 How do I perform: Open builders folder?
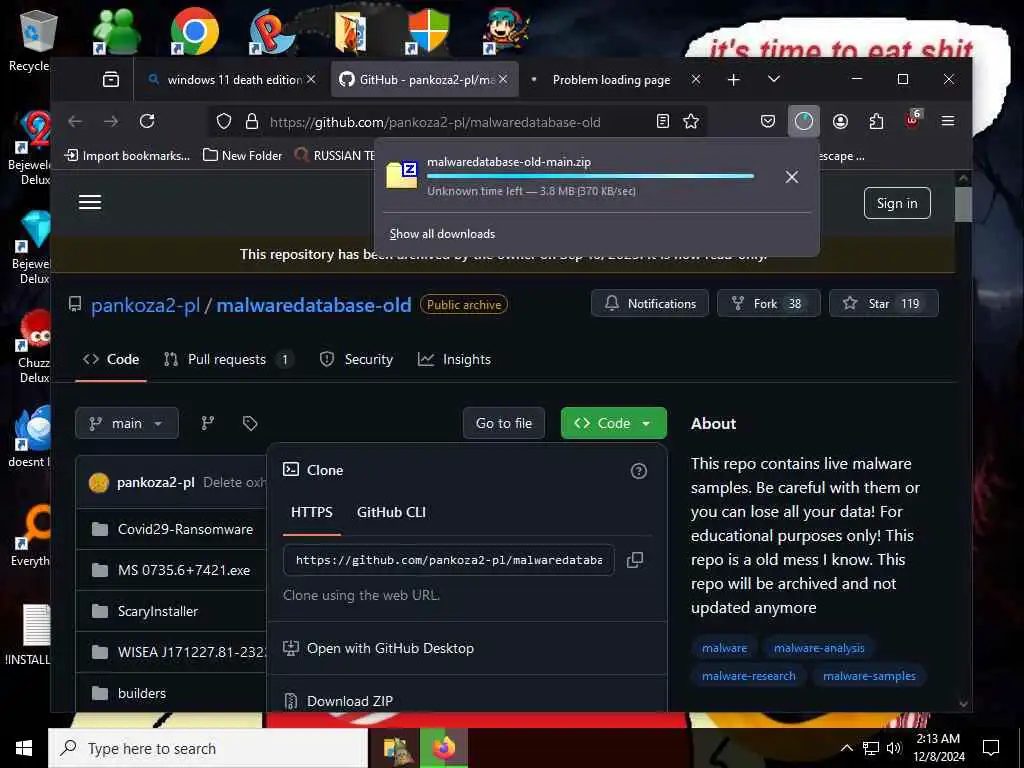(x=142, y=693)
